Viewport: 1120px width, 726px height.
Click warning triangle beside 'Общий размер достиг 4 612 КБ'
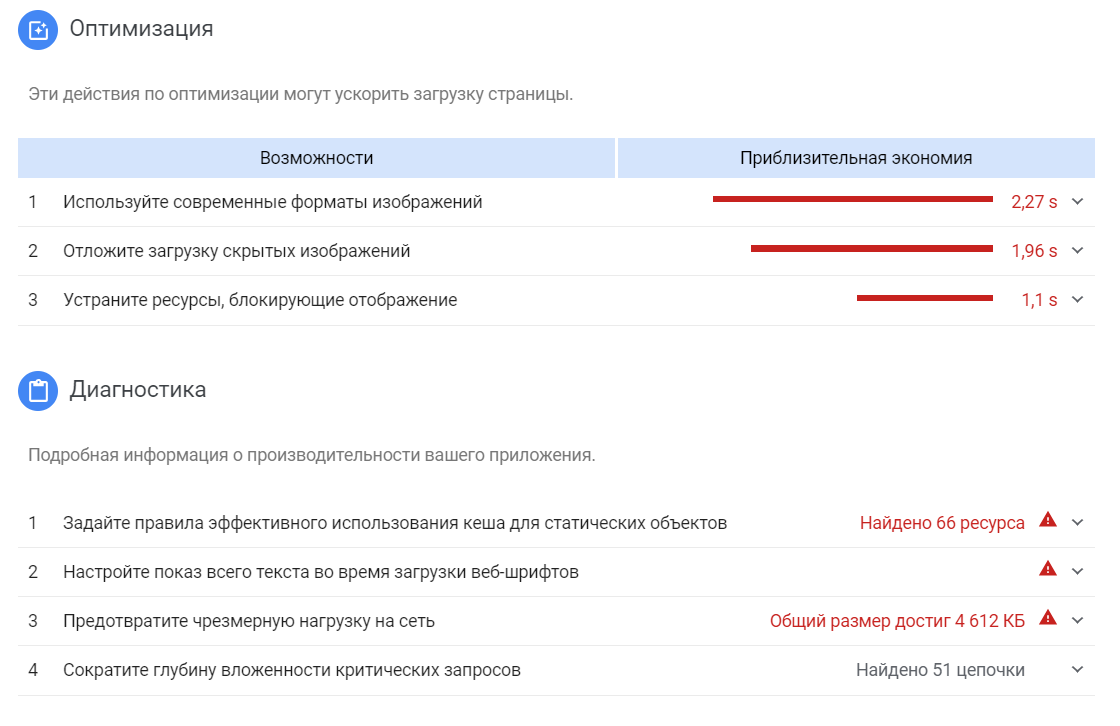(1048, 618)
